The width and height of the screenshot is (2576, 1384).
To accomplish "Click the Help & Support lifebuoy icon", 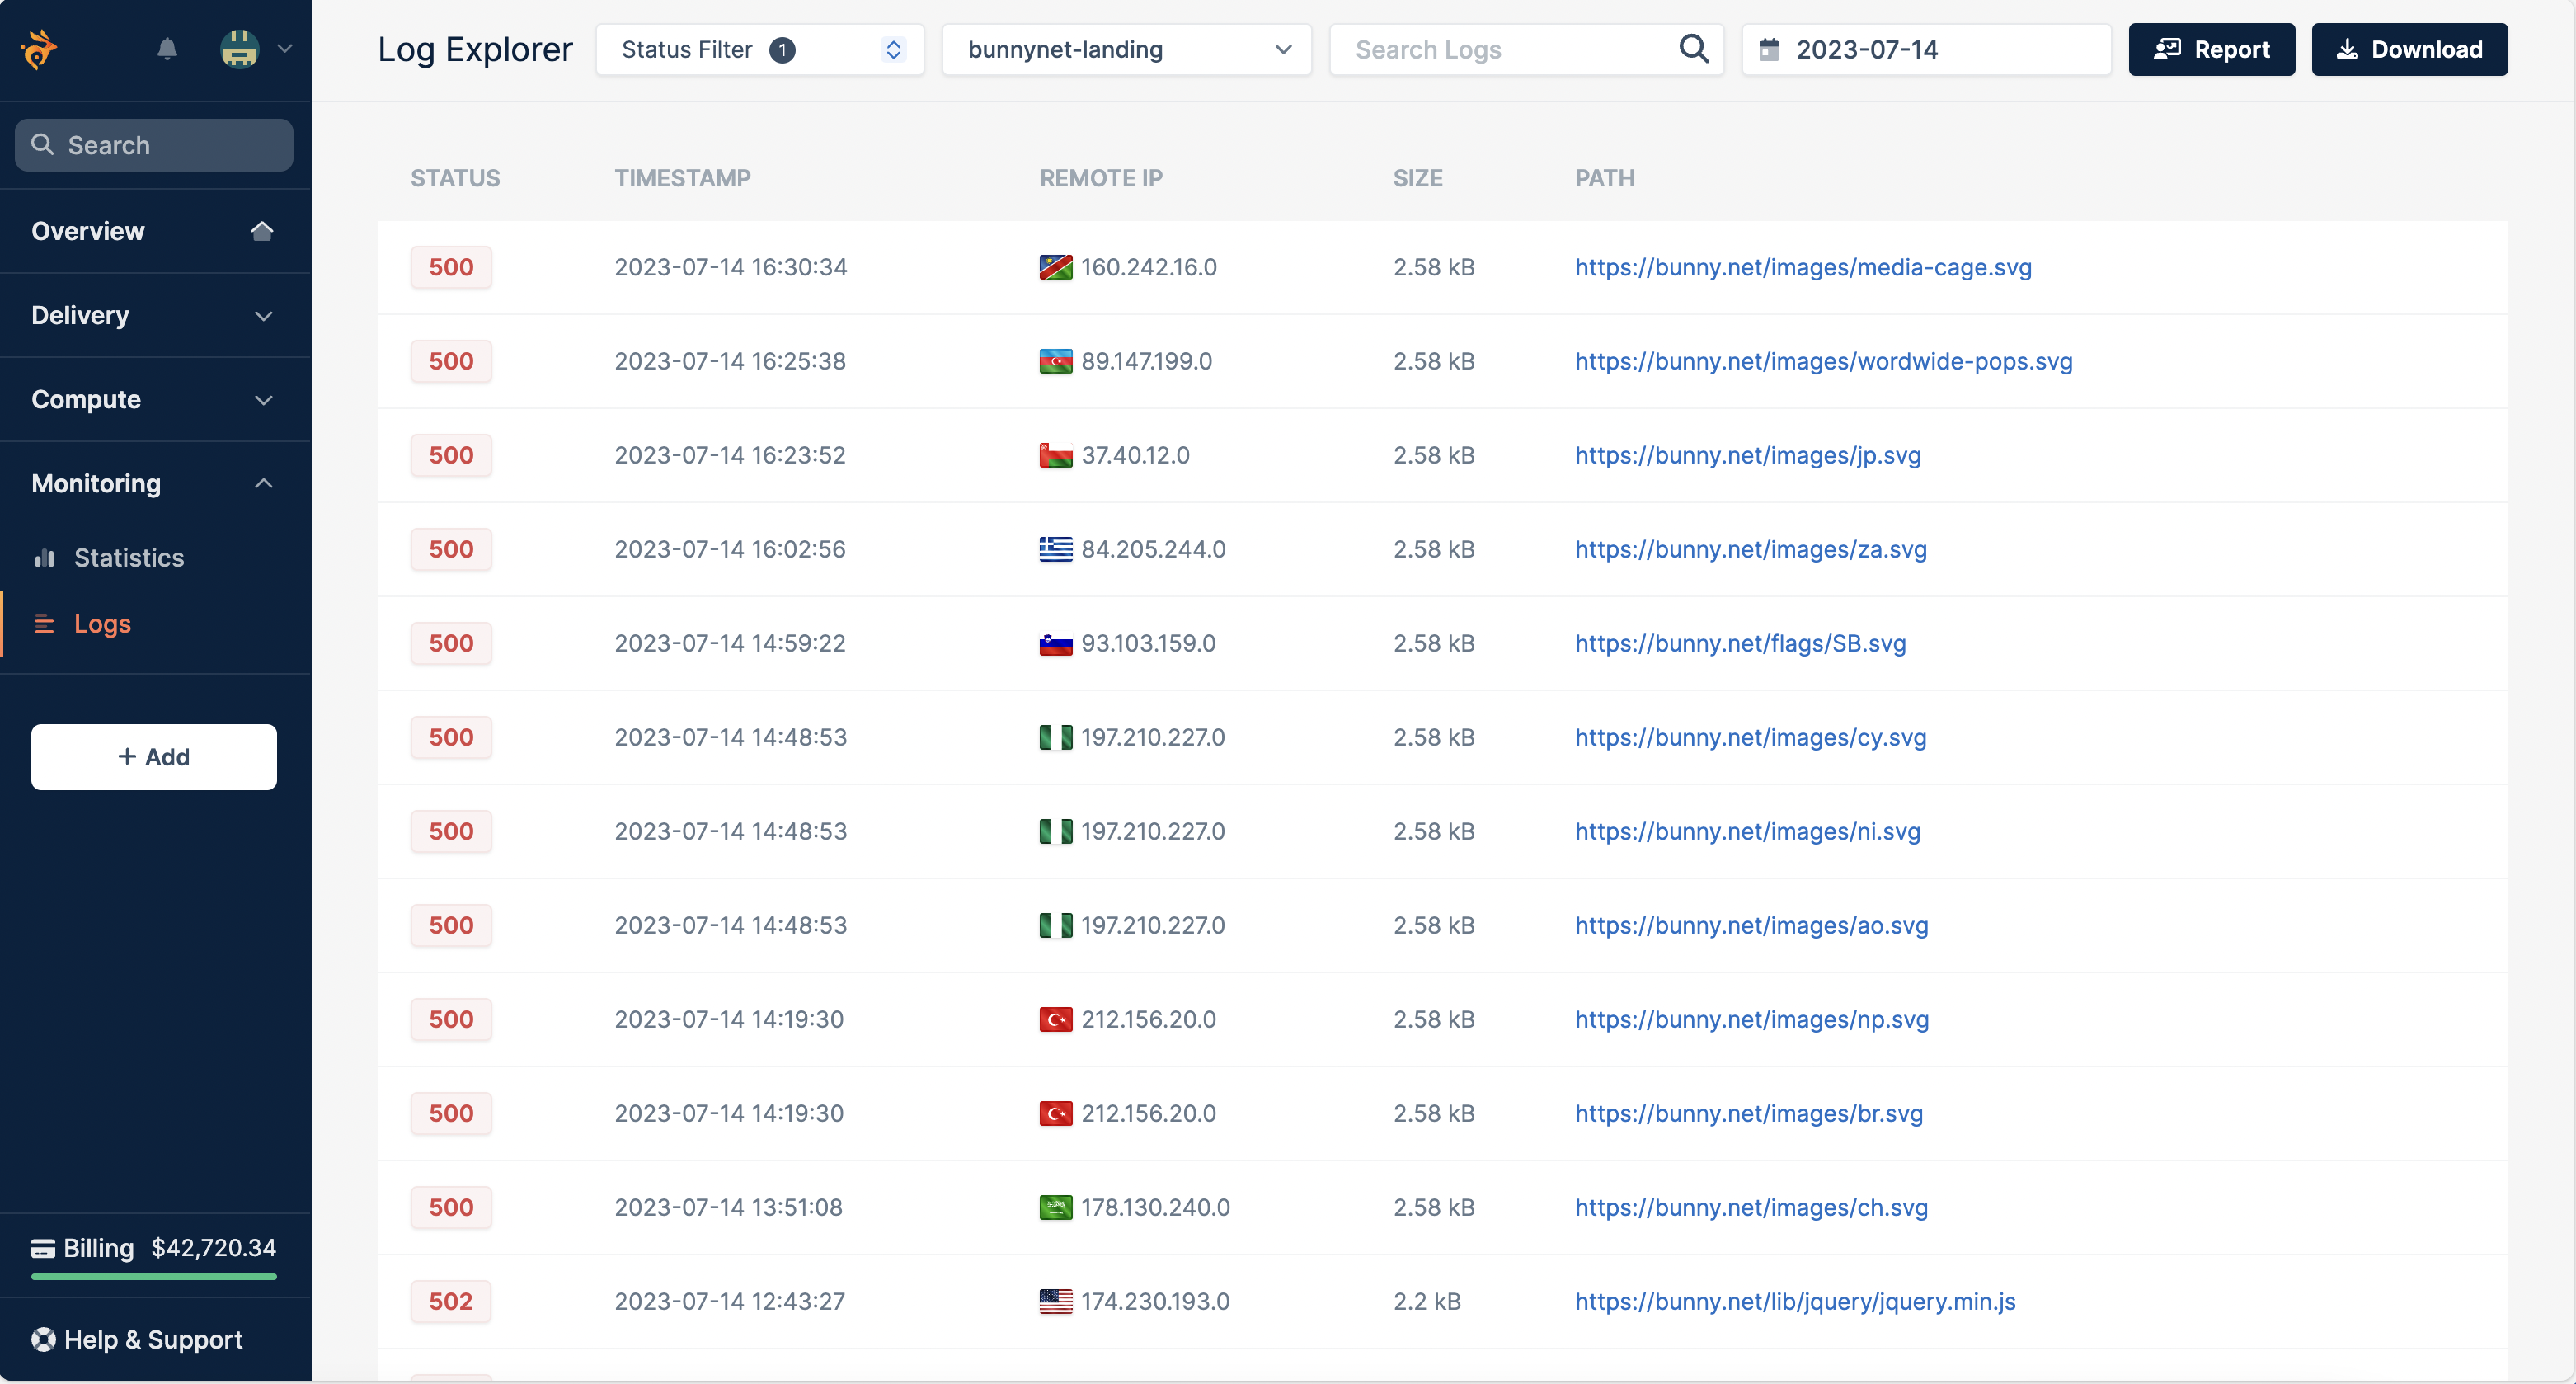I will coord(44,1339).
